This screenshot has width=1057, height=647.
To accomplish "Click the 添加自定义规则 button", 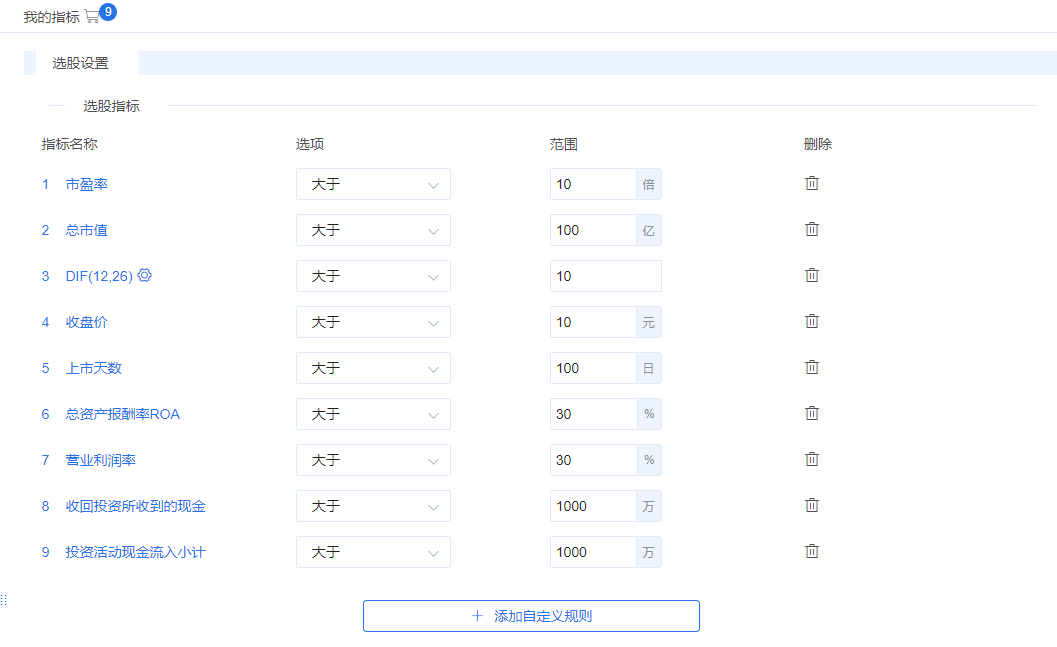I will point(530,615).
